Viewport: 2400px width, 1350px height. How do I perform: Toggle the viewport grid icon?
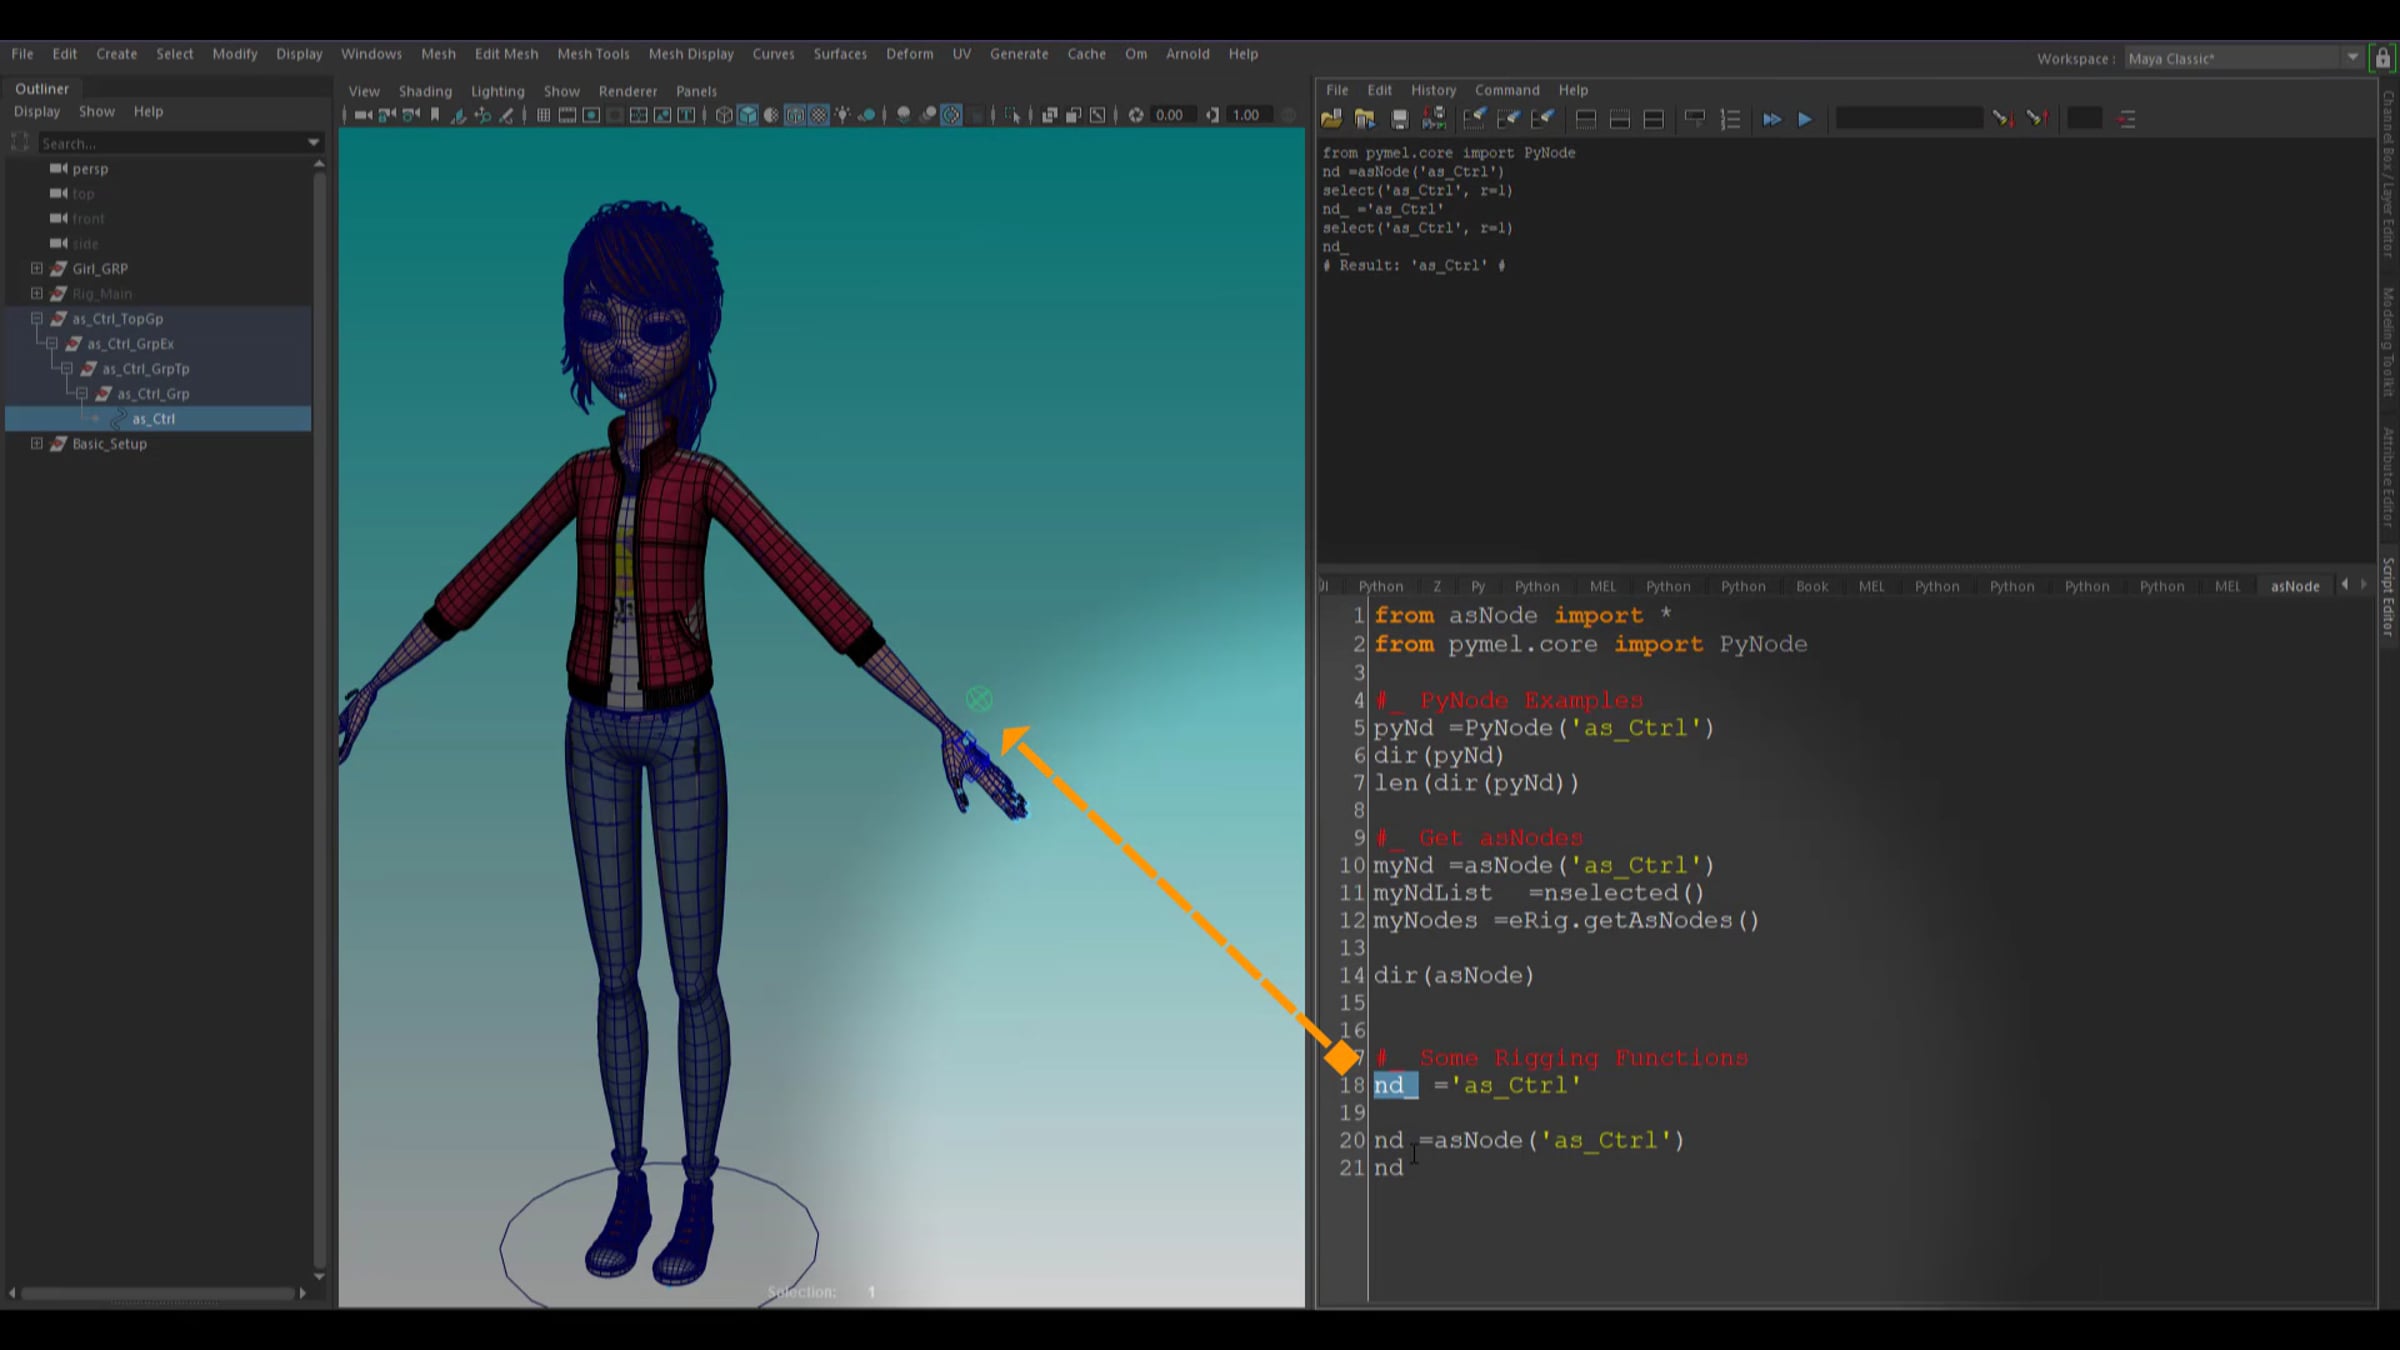[x=543, y=115]
